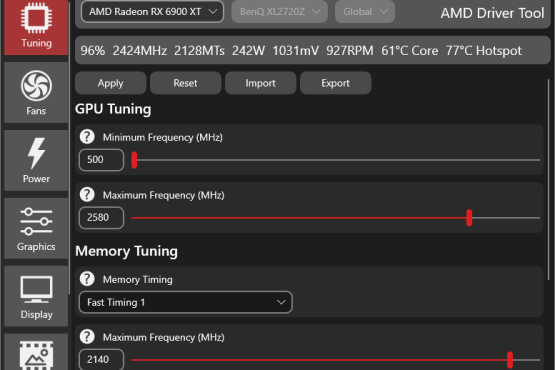
Task: Switch to the Power section
Action: tap(36, 160)
